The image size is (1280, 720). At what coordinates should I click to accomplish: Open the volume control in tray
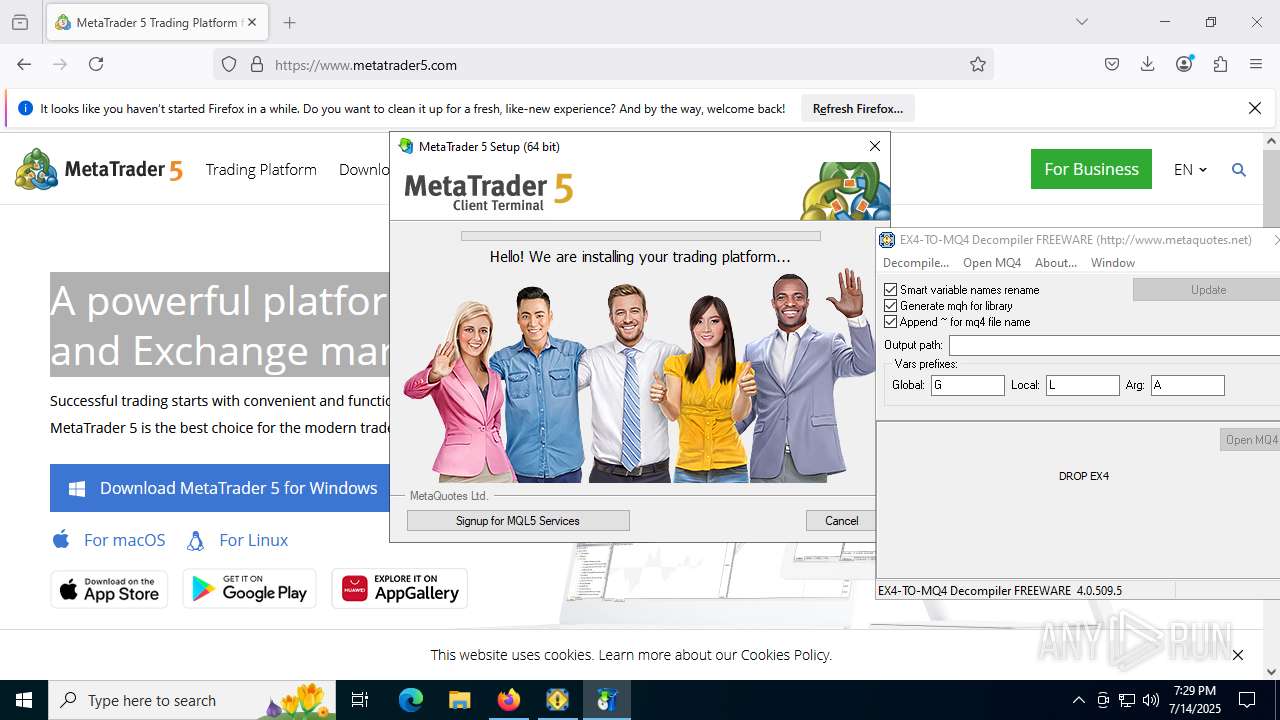[x=1151, y=700]
